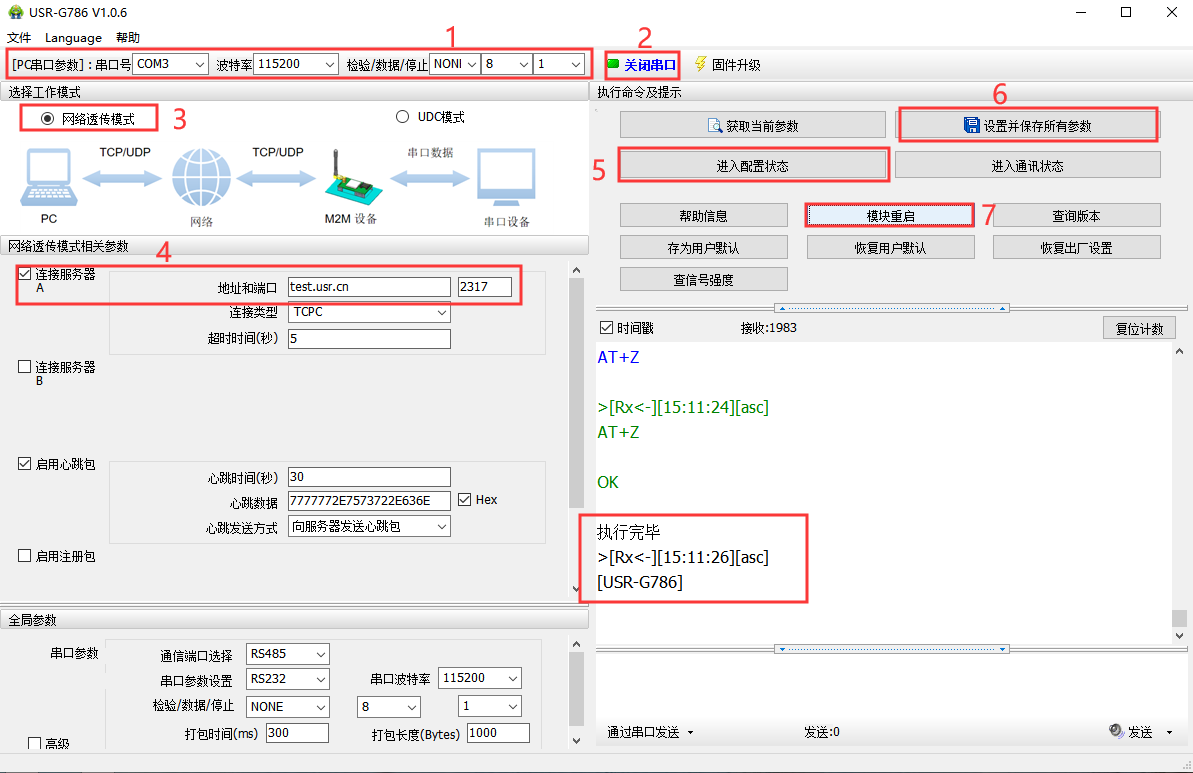1193x773 pixels.
Task: Open the Language menu
Action: click(x=73, y=38)
